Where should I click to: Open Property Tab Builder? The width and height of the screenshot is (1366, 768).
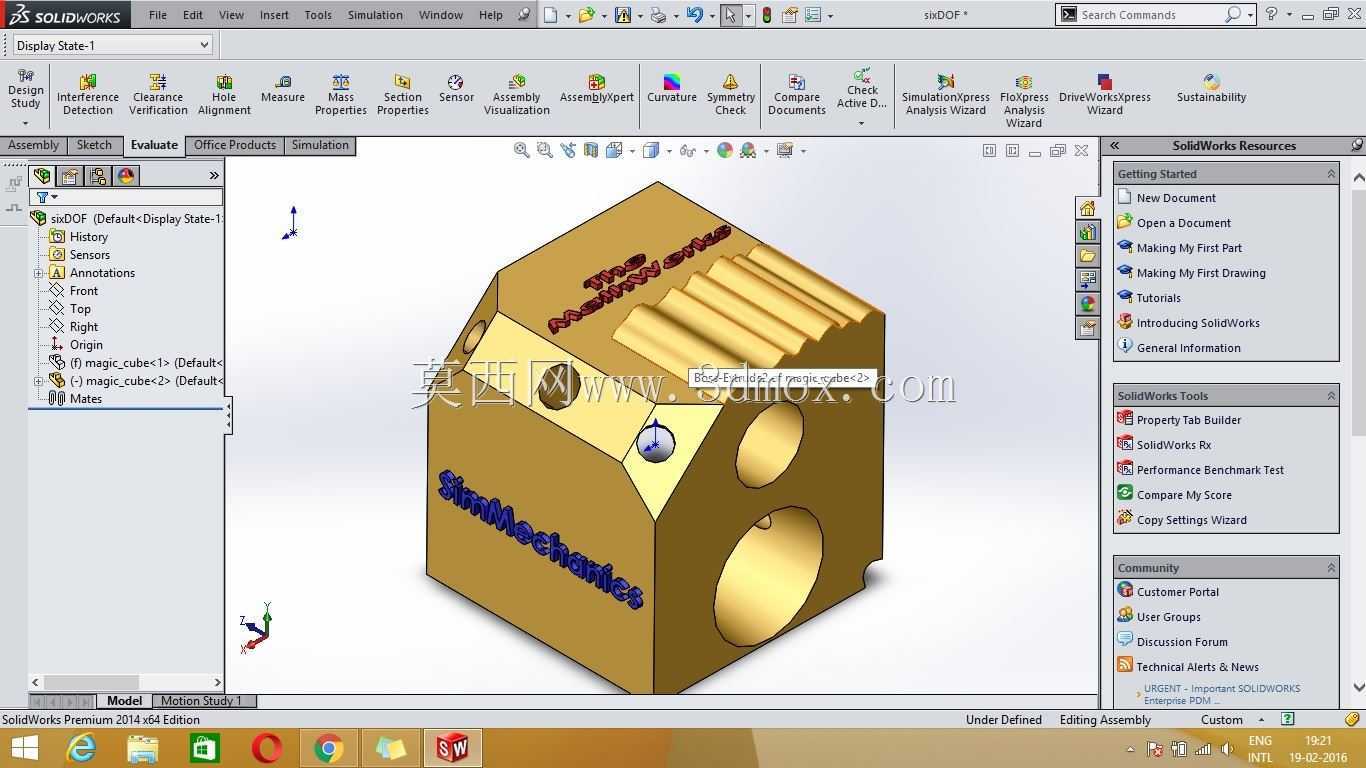1189,420
